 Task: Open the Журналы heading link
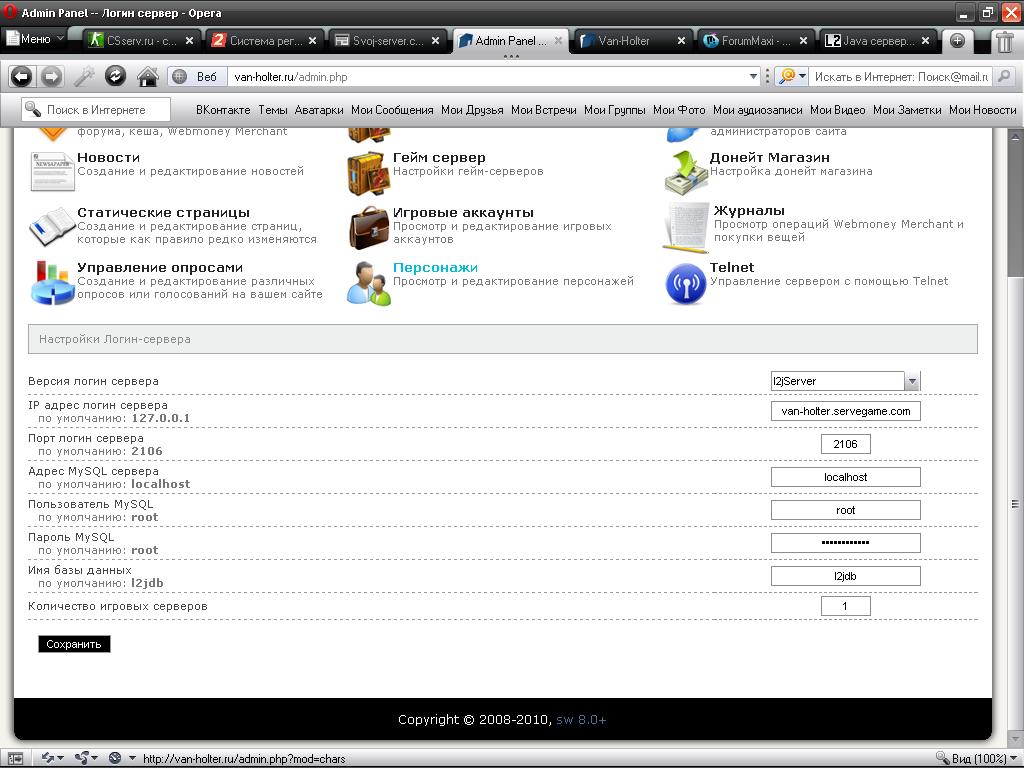click(x=749, y=210)
